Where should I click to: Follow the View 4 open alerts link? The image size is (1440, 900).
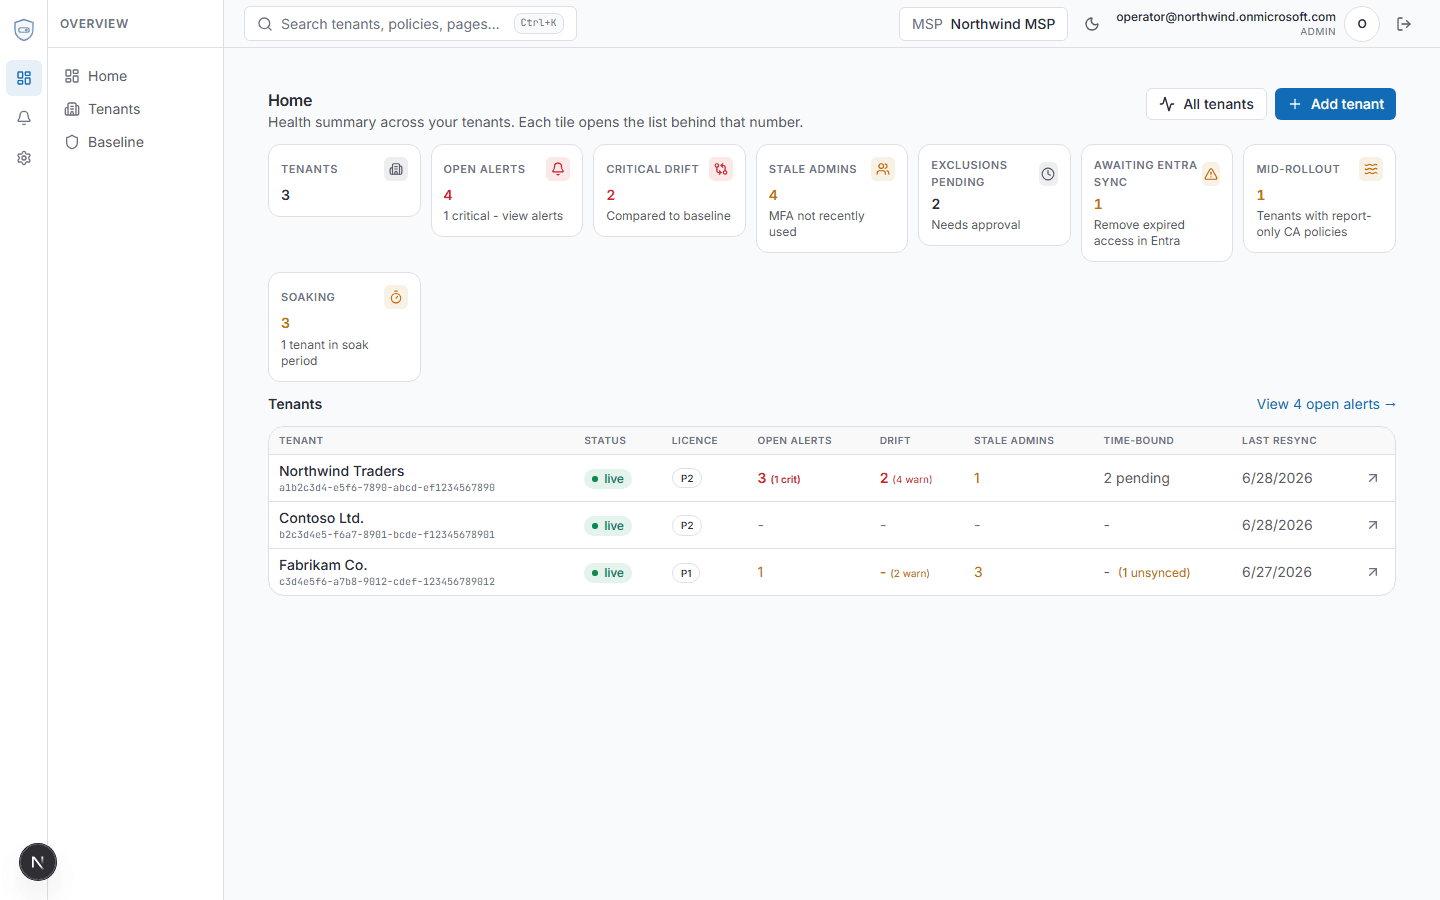[1326, 404]
